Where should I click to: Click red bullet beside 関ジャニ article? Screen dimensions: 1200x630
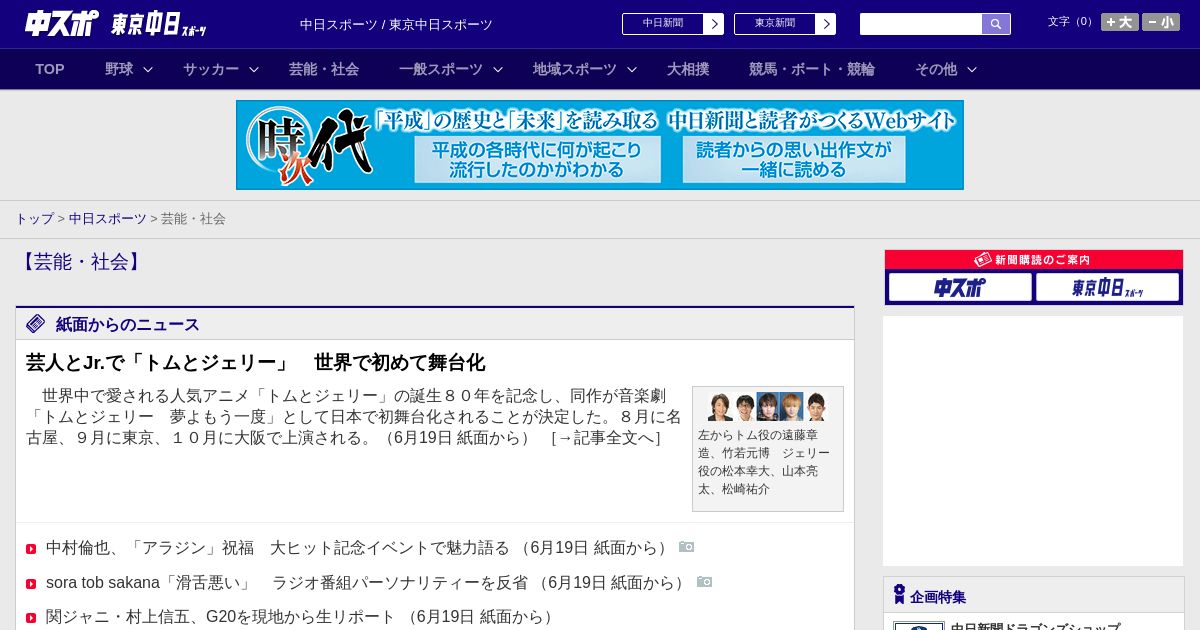[x=31, y=618]
